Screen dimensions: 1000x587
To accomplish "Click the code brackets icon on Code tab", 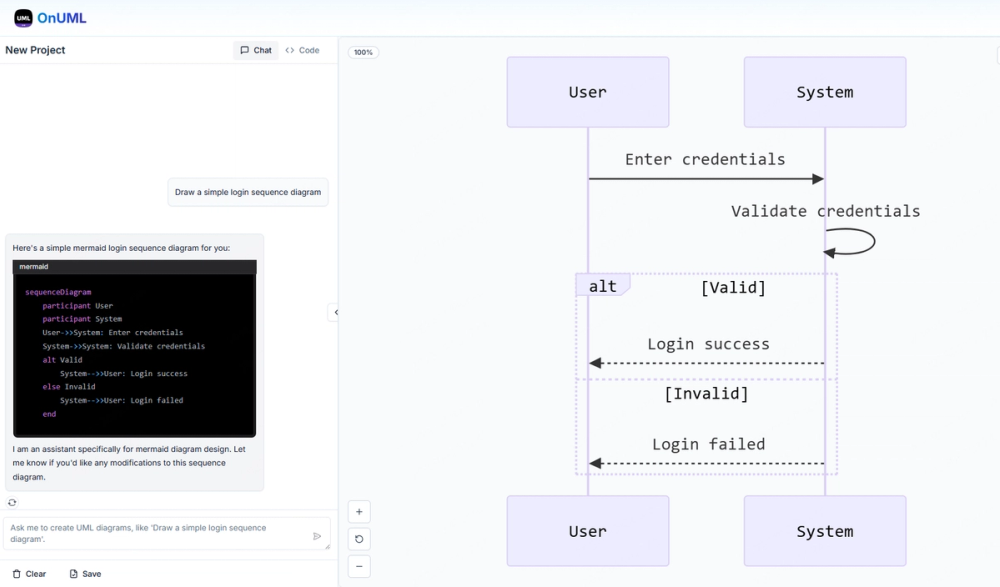I will tap(289, 49).
